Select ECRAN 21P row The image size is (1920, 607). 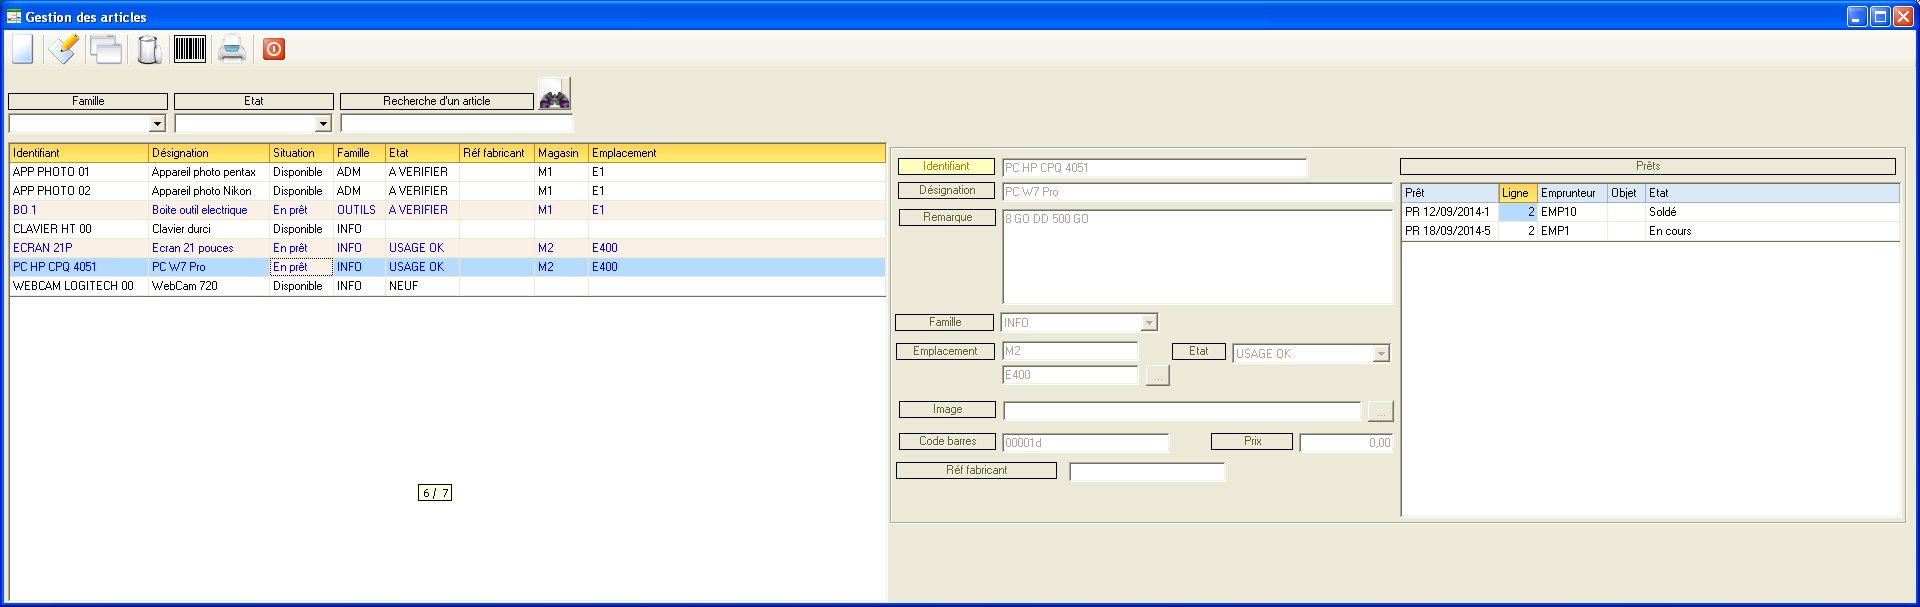[447, 248]
